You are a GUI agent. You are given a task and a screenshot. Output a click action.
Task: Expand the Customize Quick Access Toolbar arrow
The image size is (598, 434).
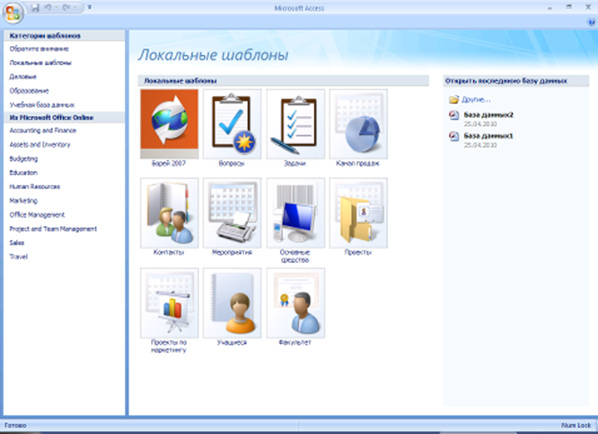(x=90, y=7)
